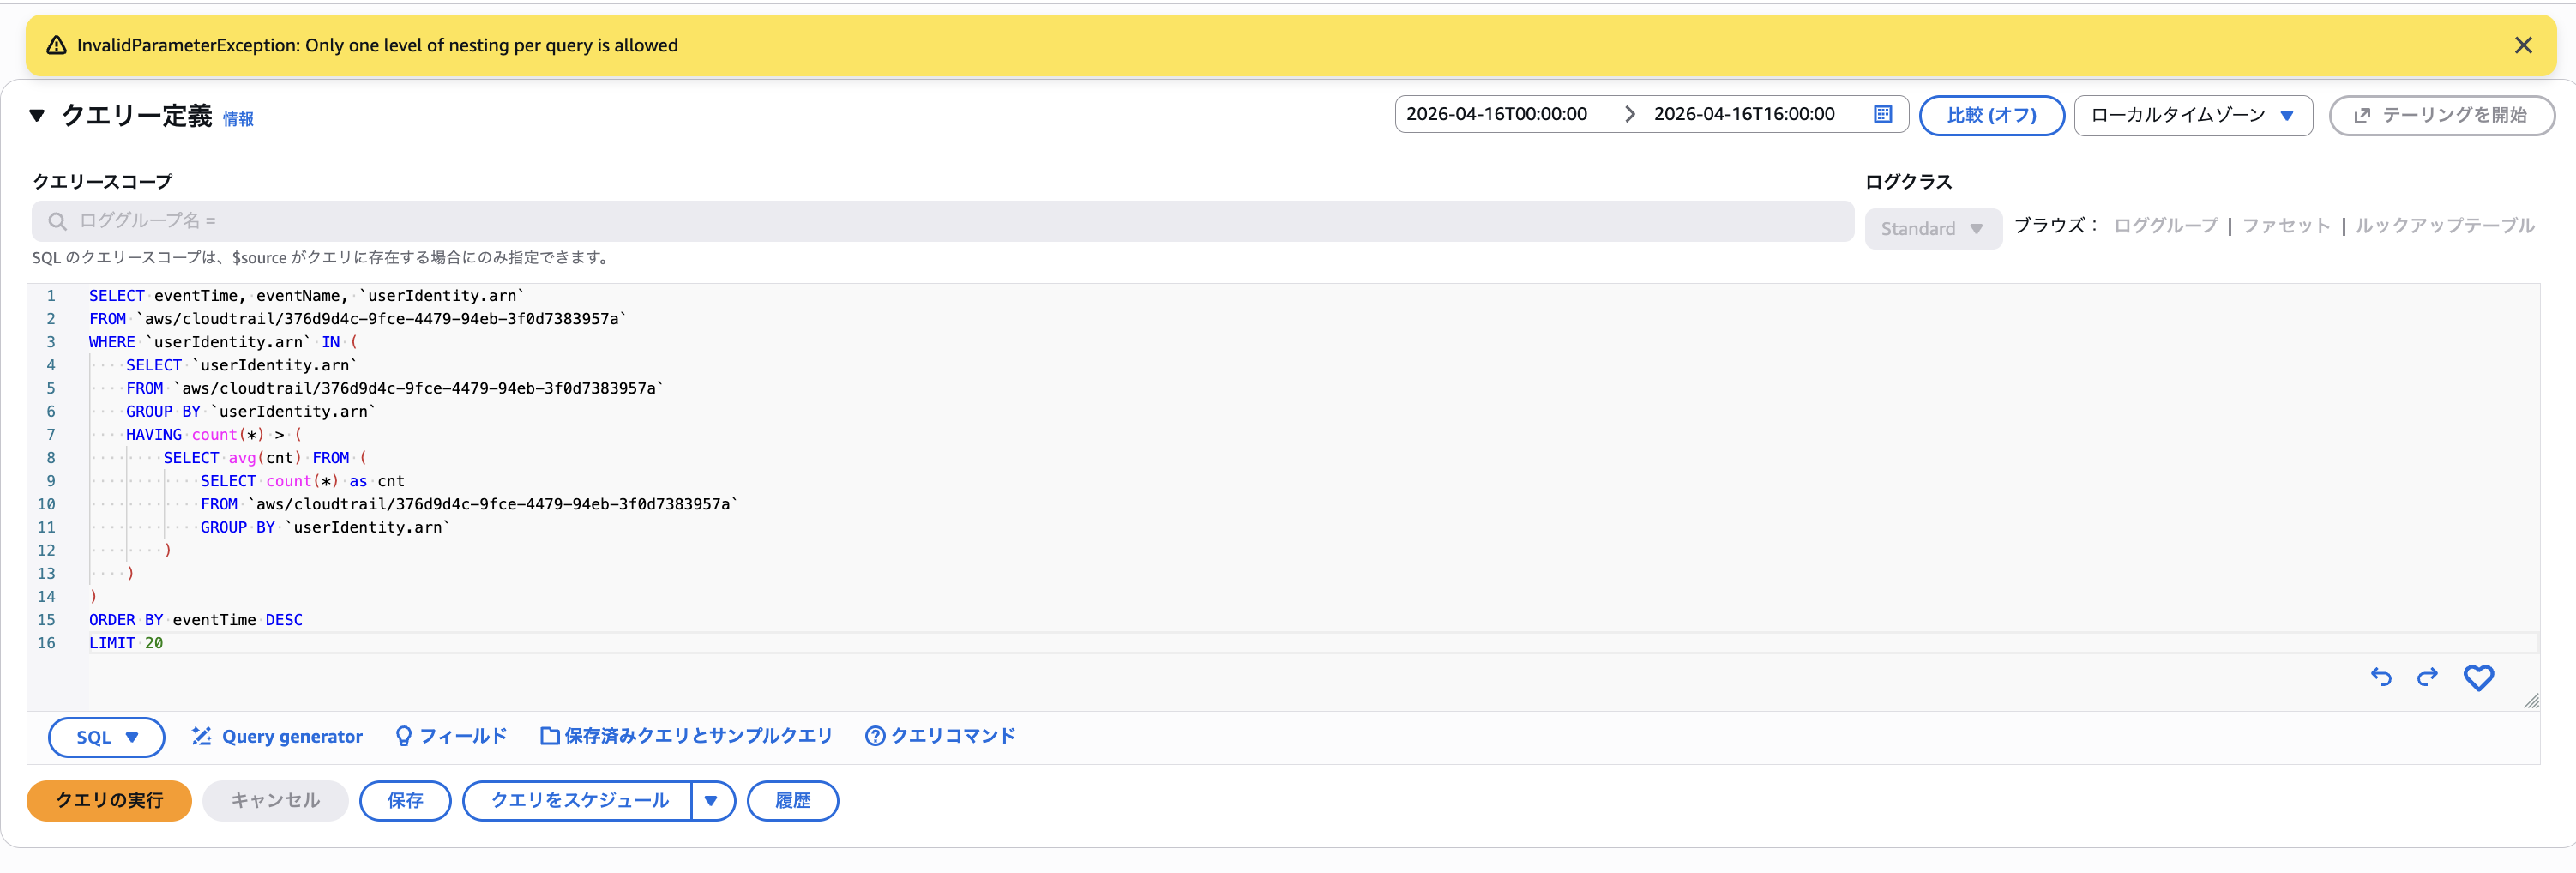Click クエリをスケジュール button
Screen dimensions: 2576x873
pos(578,801)
